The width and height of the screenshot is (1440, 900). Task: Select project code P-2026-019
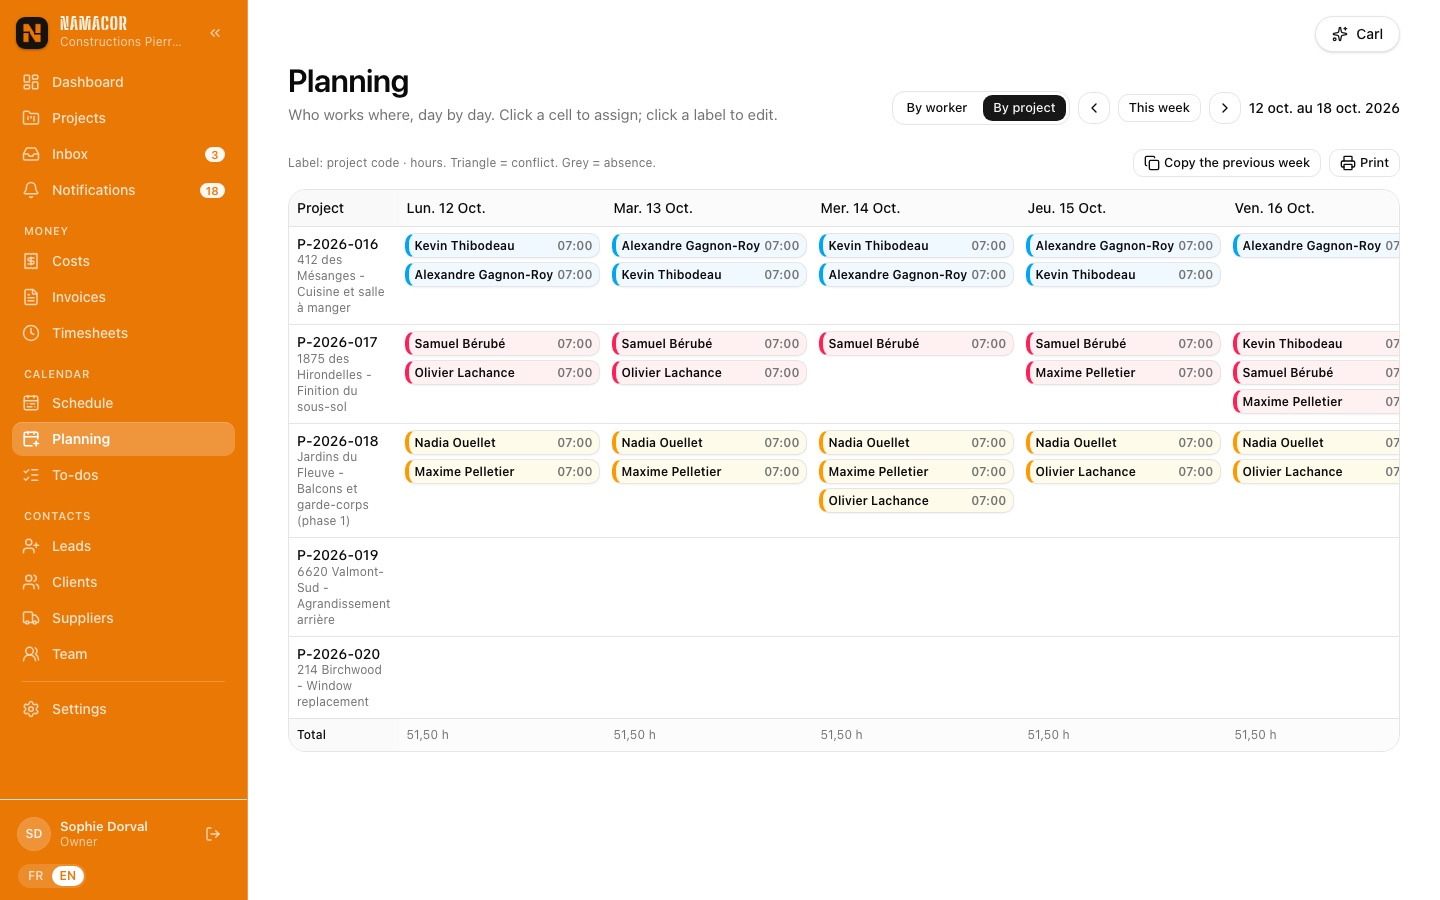coord(338,555)
